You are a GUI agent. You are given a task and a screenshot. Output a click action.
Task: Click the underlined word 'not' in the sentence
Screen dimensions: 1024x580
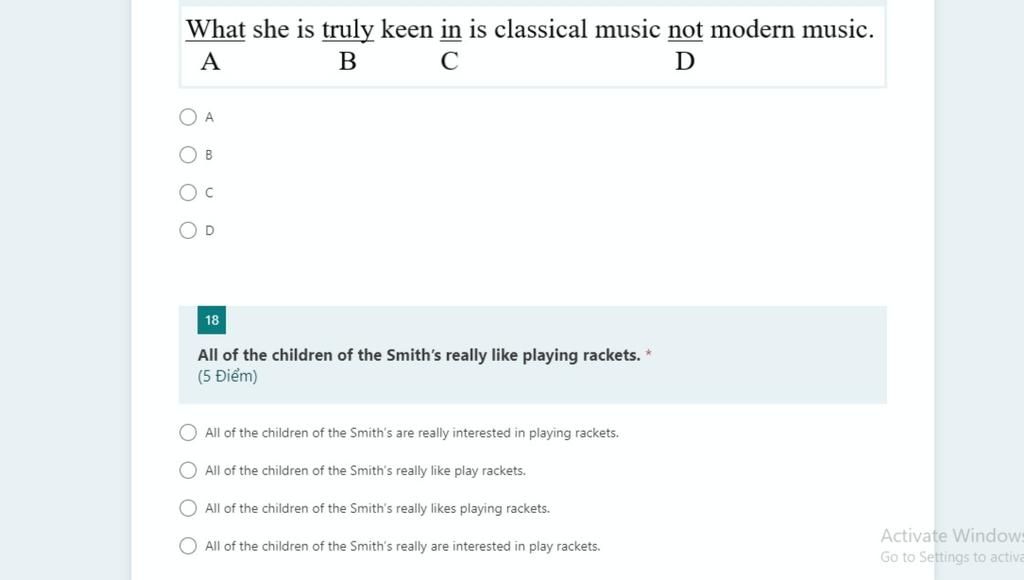click(685, 29)
